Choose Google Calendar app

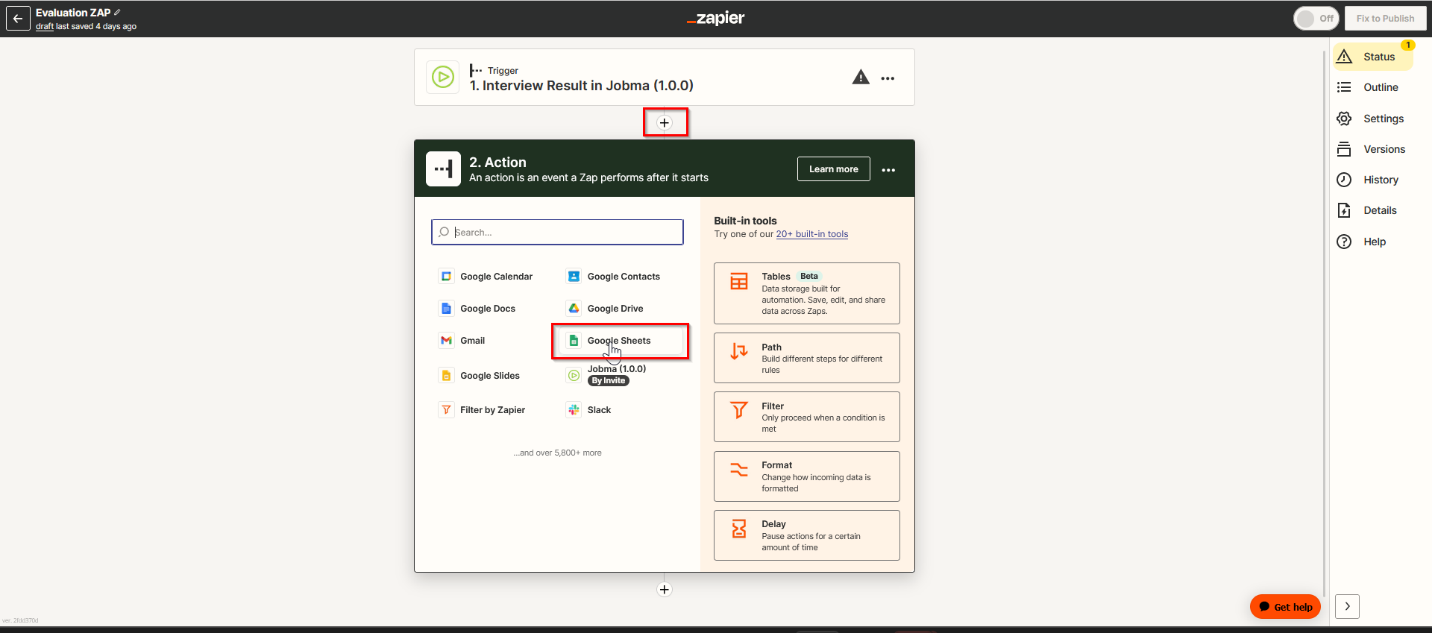click(487, 276)
